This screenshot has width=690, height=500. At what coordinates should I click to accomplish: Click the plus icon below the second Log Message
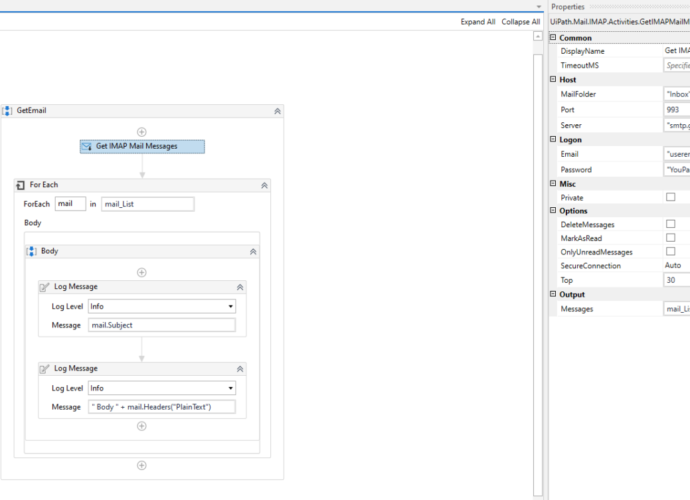[142, 426]
